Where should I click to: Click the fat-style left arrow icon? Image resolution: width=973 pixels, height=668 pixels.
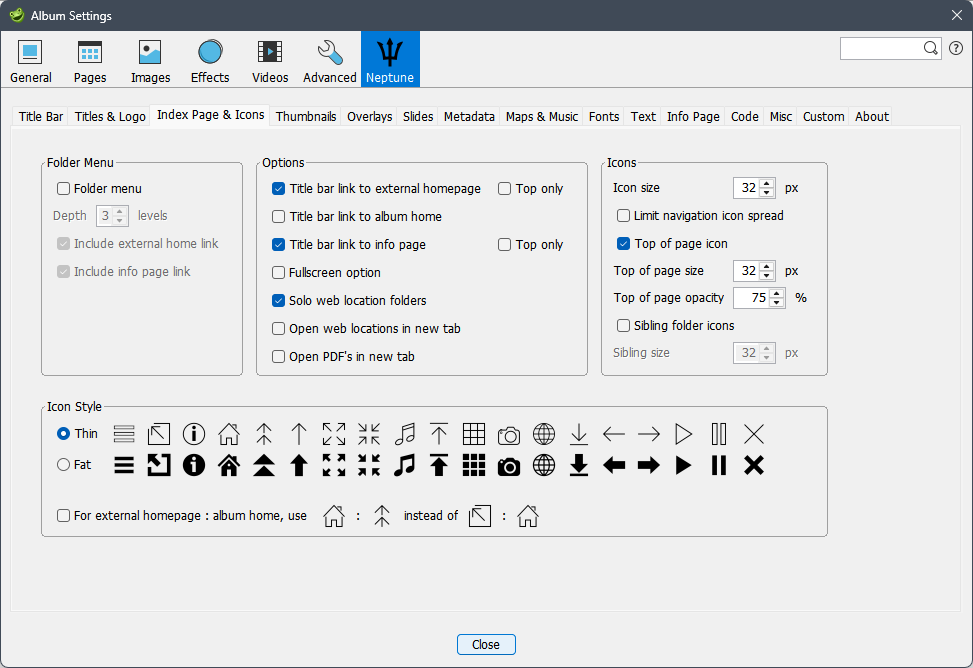[x=614, y=465]
